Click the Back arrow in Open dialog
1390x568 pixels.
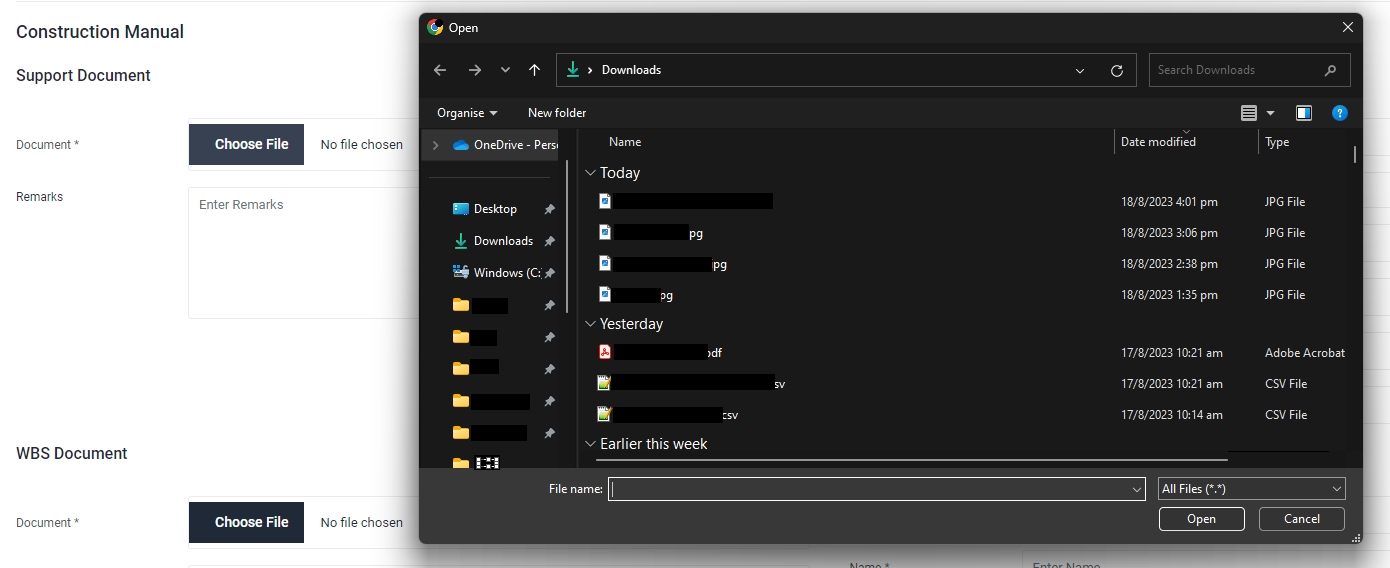(x=440, y=70)
